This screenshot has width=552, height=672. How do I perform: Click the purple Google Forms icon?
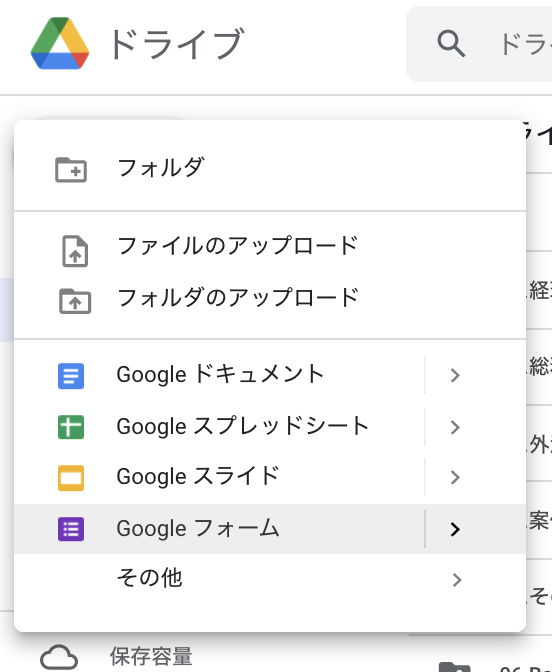point(71,529)
